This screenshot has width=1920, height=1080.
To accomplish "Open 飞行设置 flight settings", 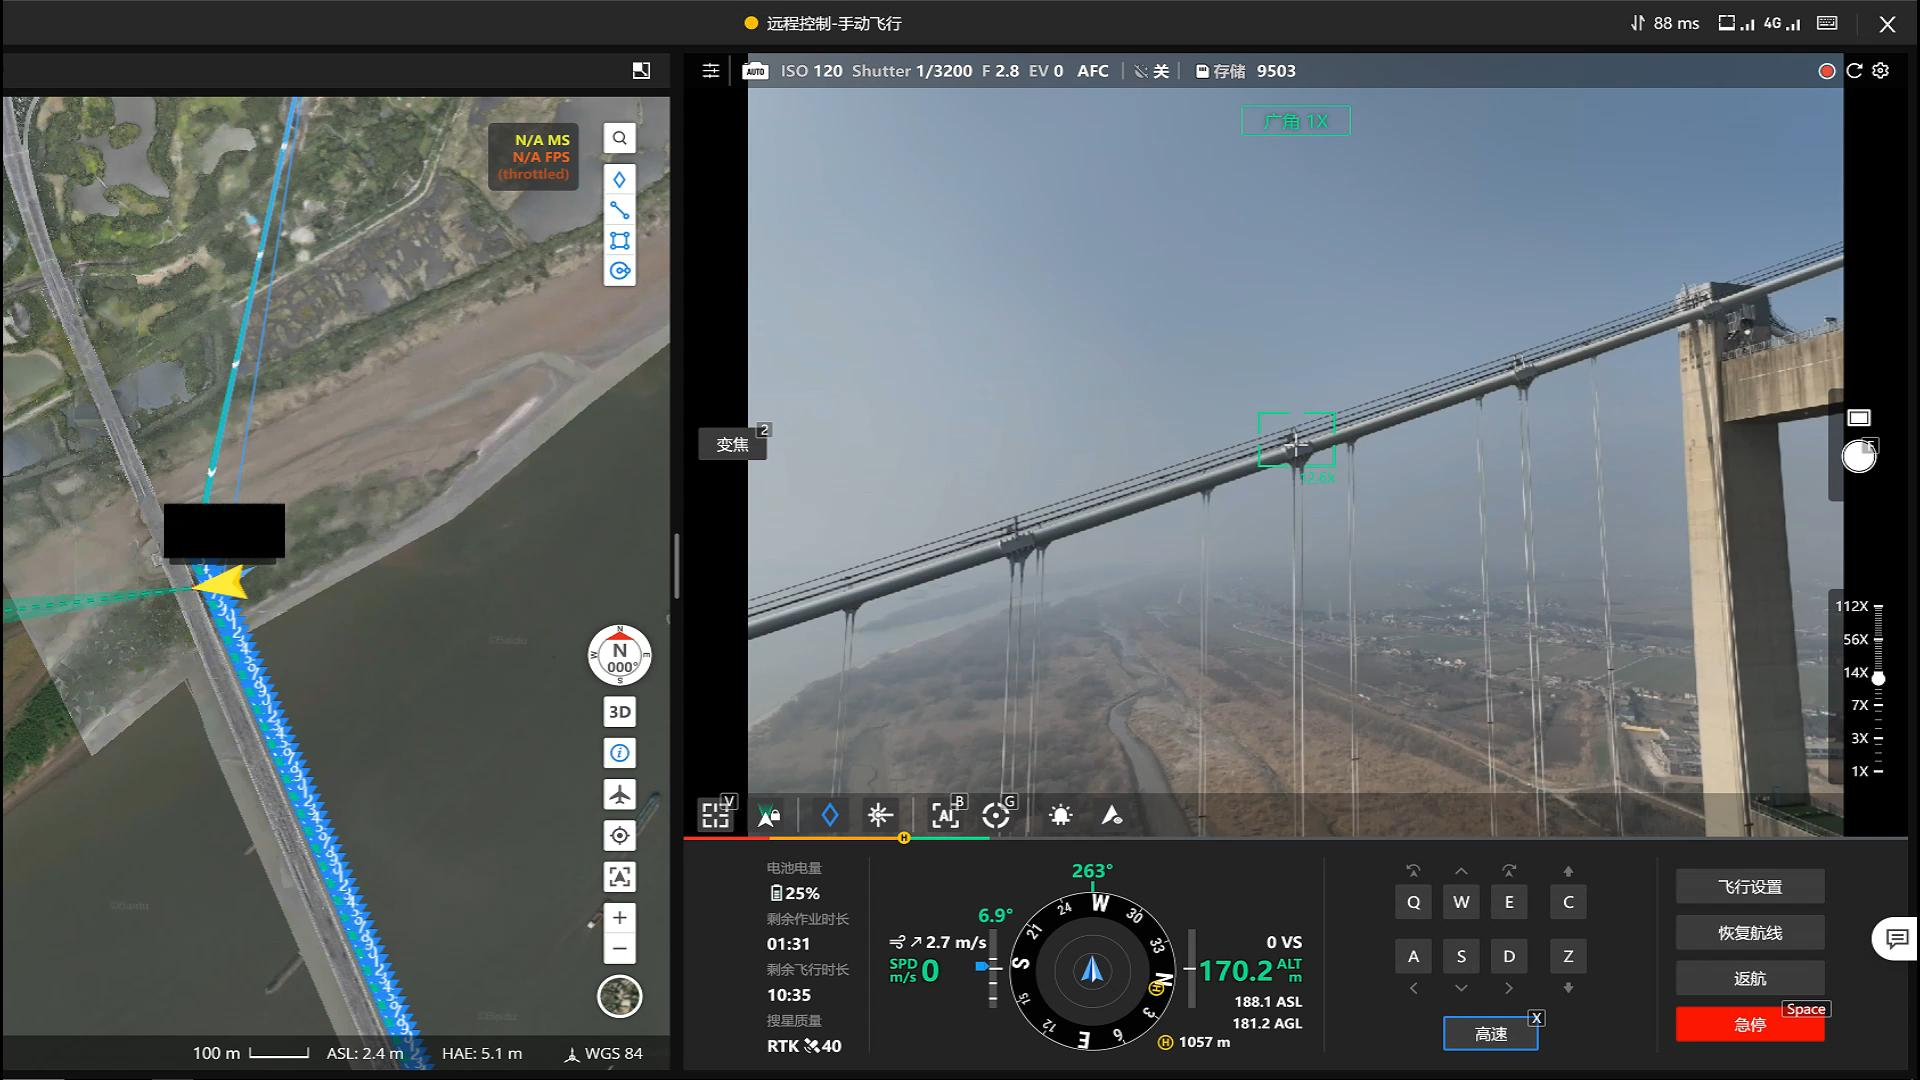I will click(1750, 887).
